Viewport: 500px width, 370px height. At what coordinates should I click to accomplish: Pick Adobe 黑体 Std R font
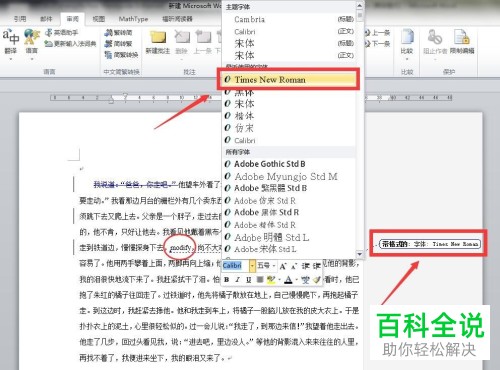(x=289, y=212)
